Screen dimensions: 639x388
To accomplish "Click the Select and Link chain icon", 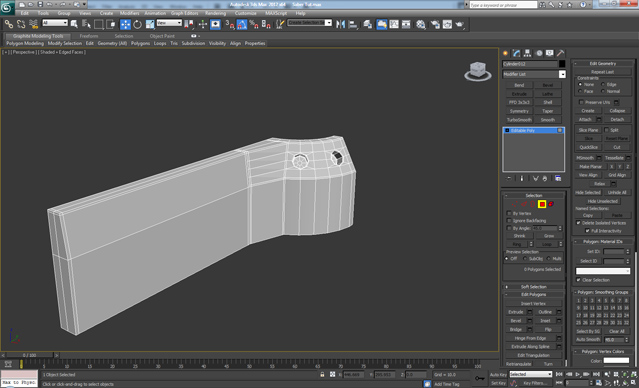I will click(x=9, y=24).
